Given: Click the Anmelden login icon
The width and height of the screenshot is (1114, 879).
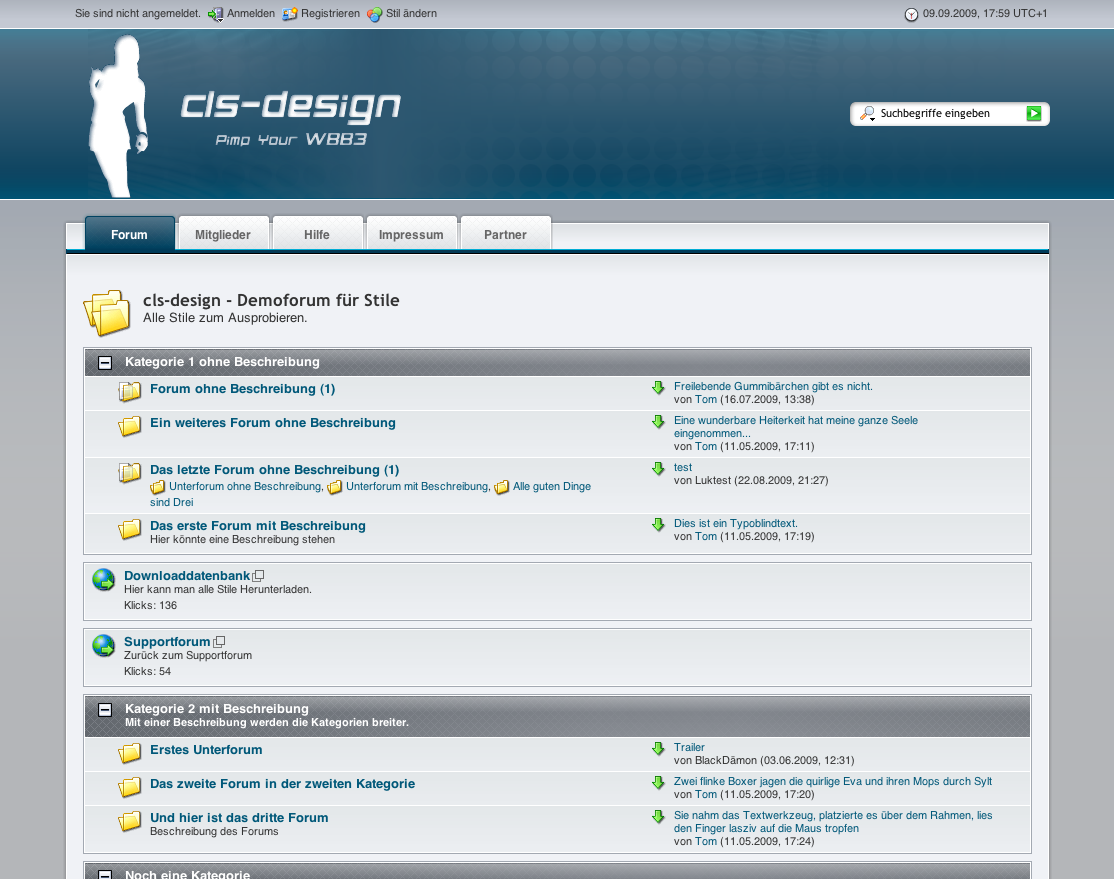Looking at the screenshot, I should pyautogui.click(x=215, y=14).
